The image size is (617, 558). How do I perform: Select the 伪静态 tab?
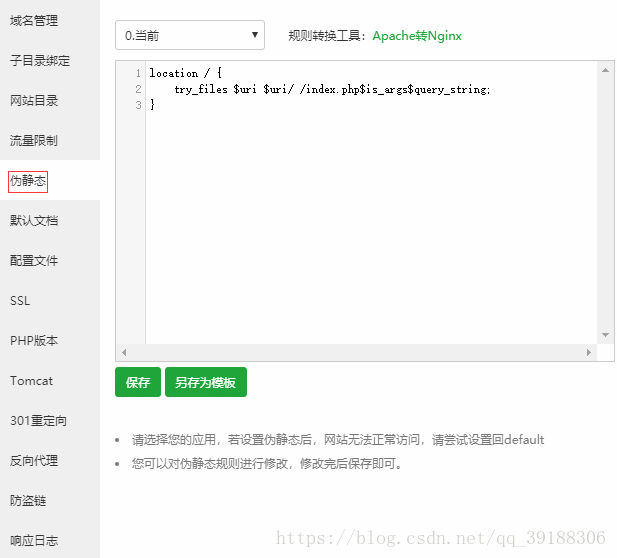28,181
